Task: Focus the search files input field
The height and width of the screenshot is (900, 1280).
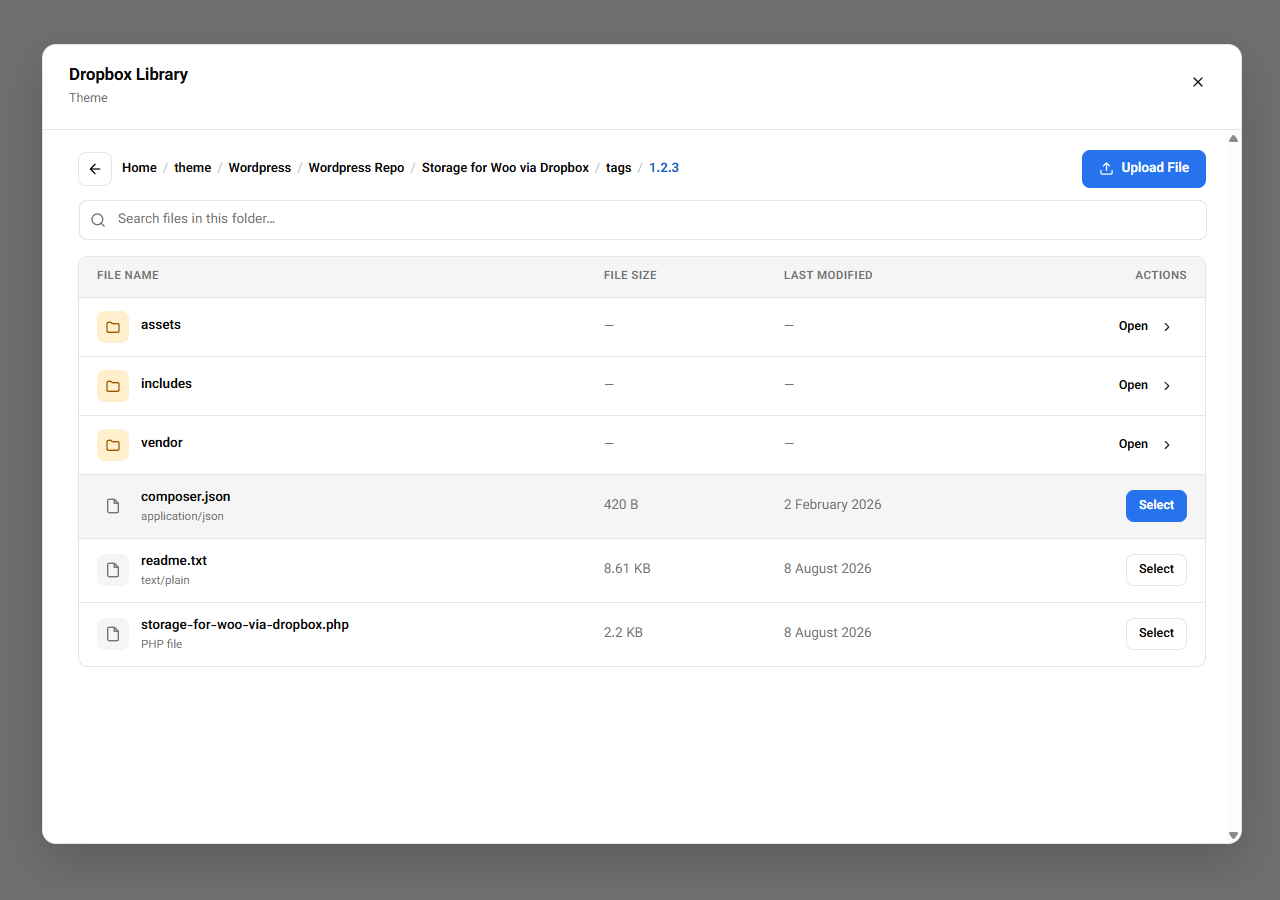Action: [x=643, y=220]
